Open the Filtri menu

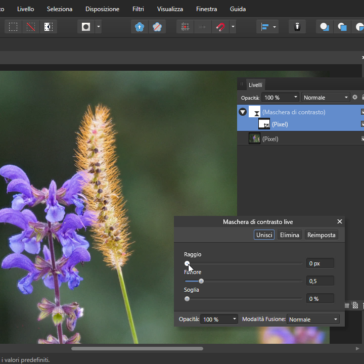[x=138, y=9]
